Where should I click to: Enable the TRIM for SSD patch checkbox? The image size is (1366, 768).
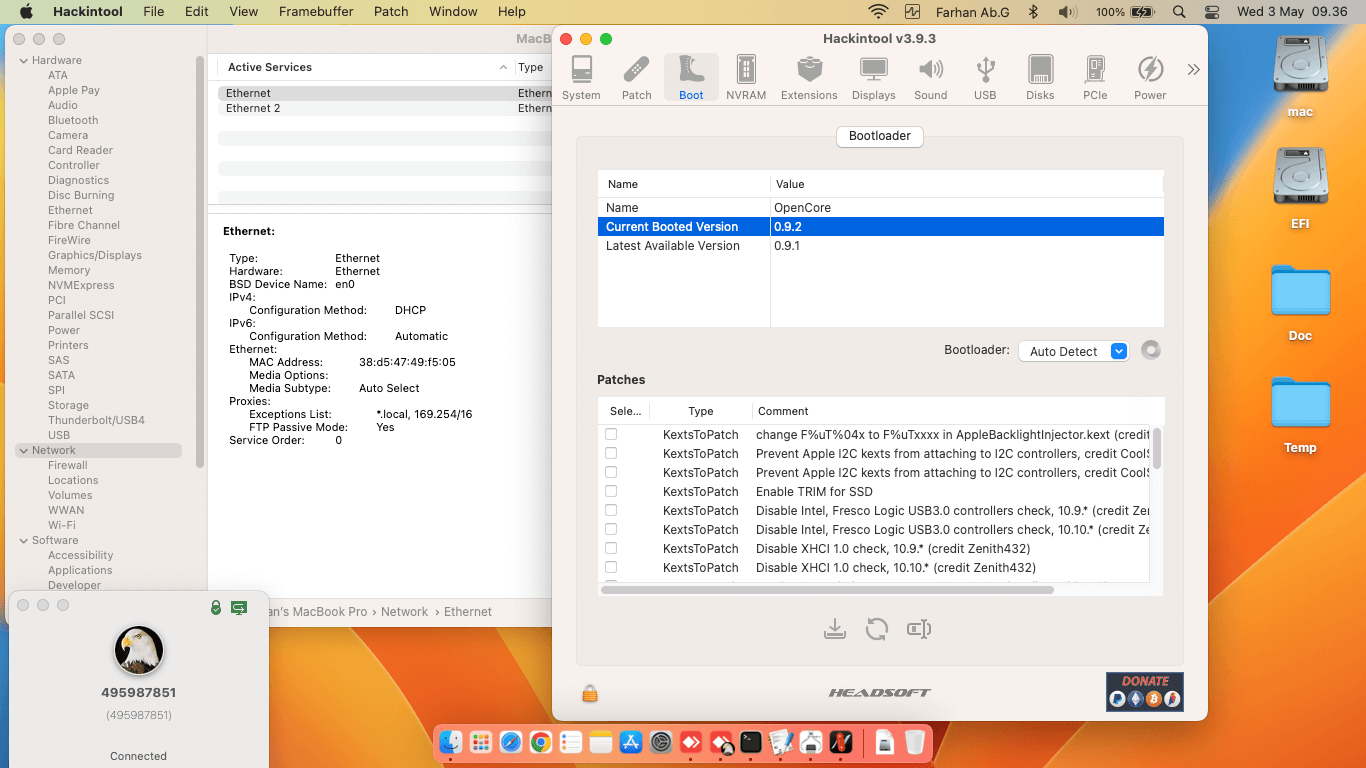(611, 491)
